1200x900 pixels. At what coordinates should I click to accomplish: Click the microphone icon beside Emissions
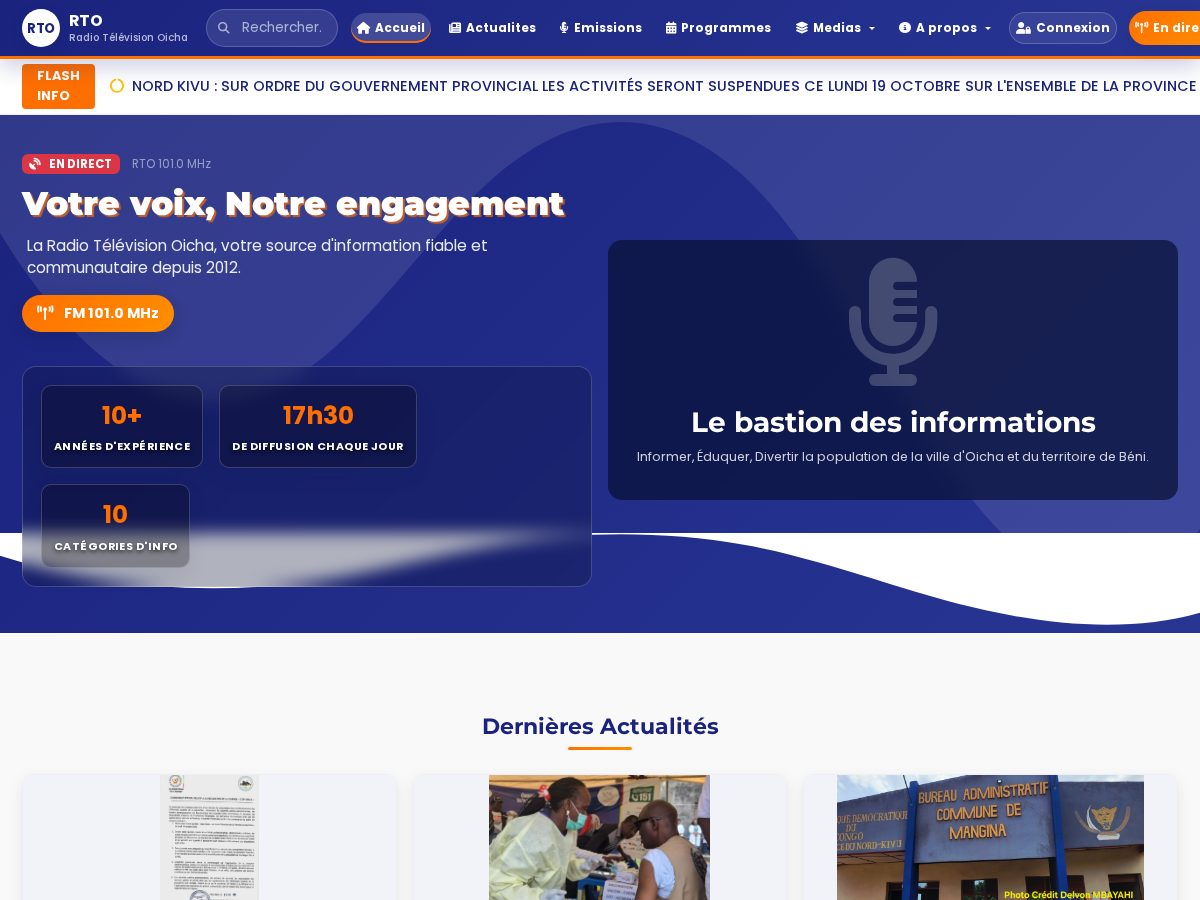coord(564,28)
